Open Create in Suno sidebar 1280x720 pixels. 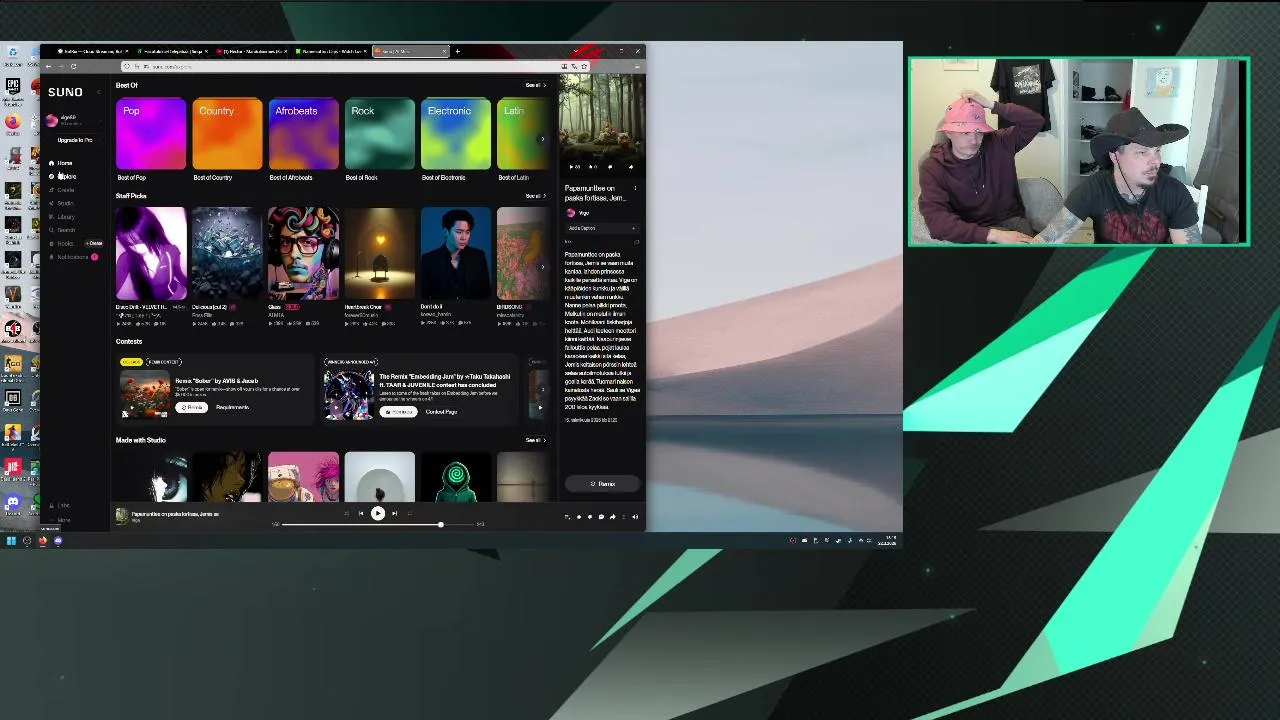pyautogui.click(x=62, y=190)
